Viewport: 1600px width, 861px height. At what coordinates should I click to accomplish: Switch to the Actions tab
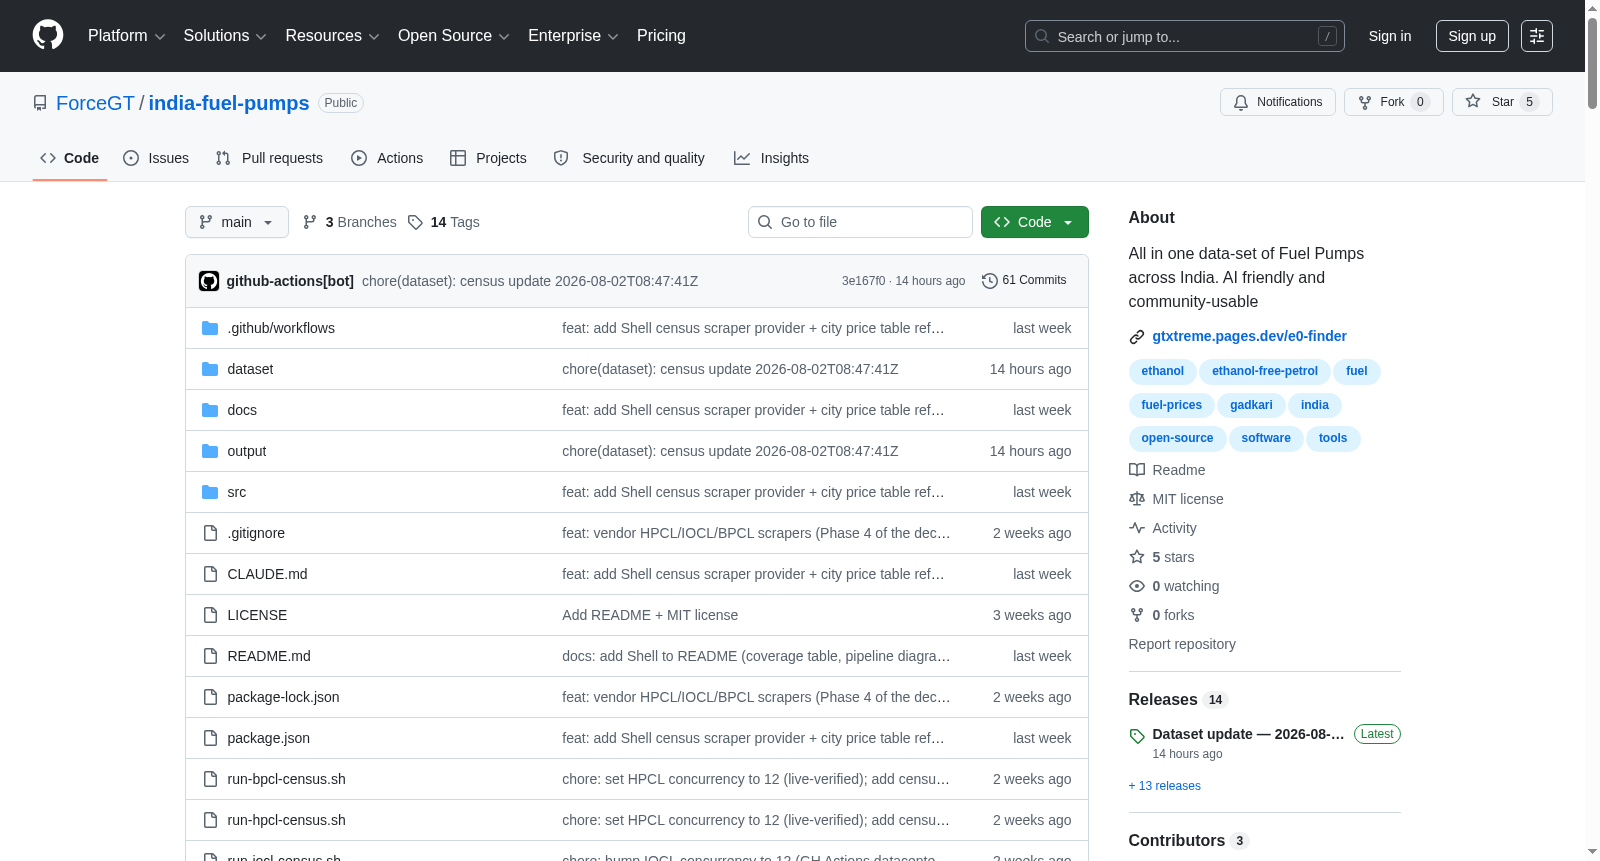[x=387, y=158]
